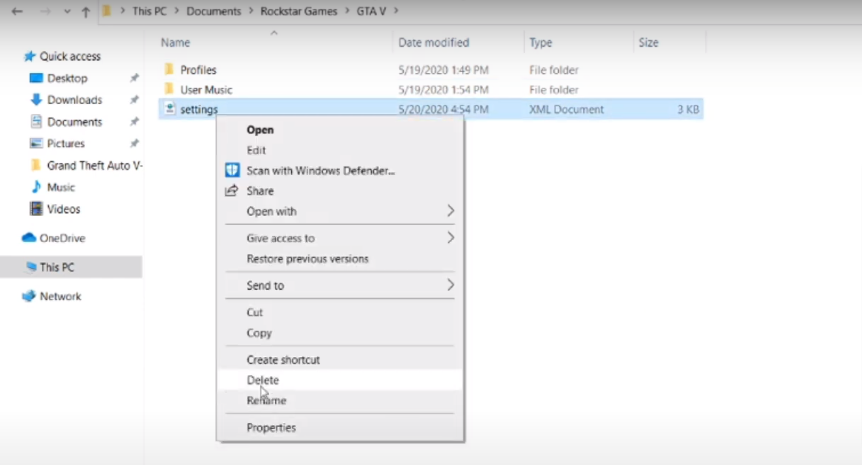The width and height of the screenshot is (862, 465).
Task: Expand chevron after This PC breadcrumb
Action: 176,11
